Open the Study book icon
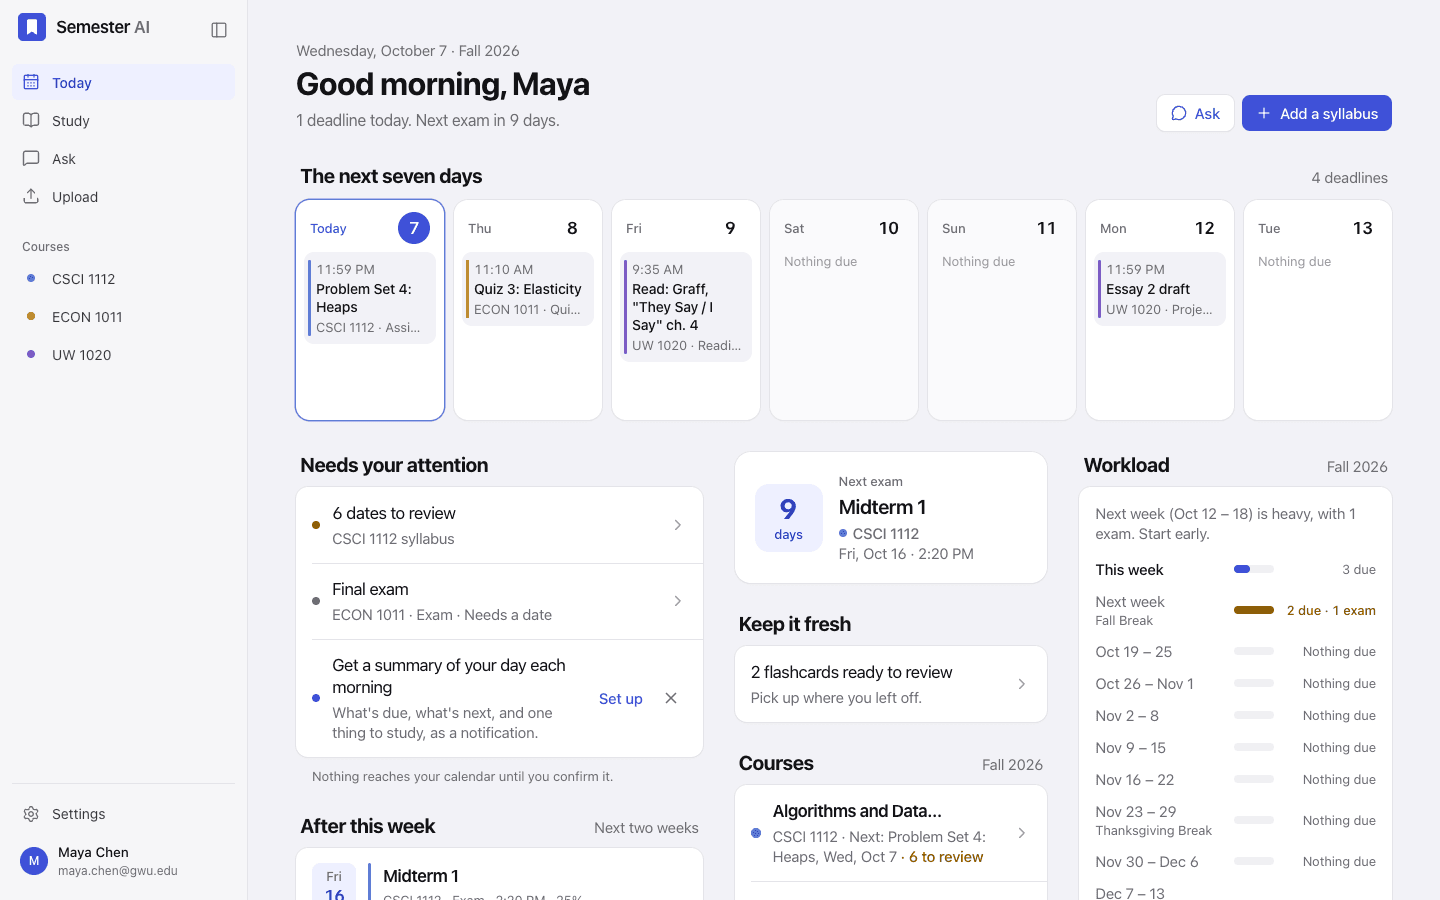 coord(31,120)
